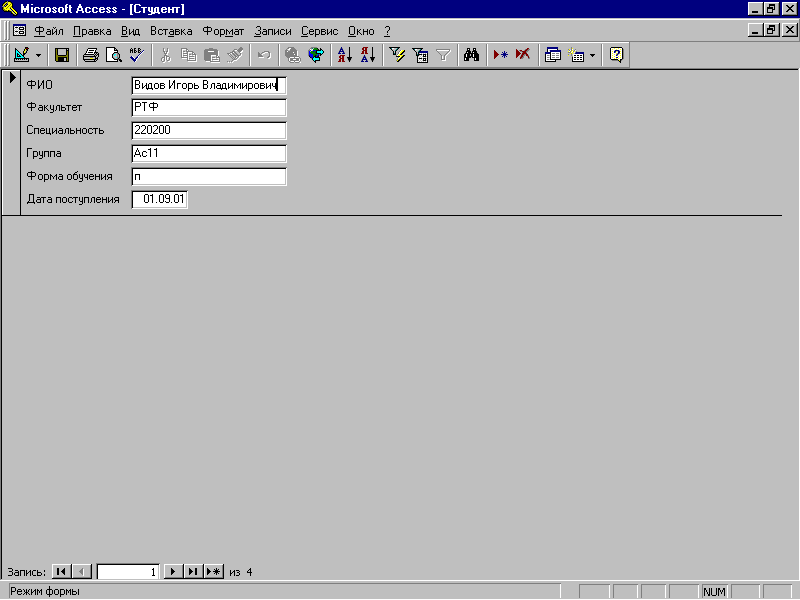Click the Дата поступления label
Image resolution: width=800 pixels, height=600 pixels.
pyautogui.click(x=73, y=199)
